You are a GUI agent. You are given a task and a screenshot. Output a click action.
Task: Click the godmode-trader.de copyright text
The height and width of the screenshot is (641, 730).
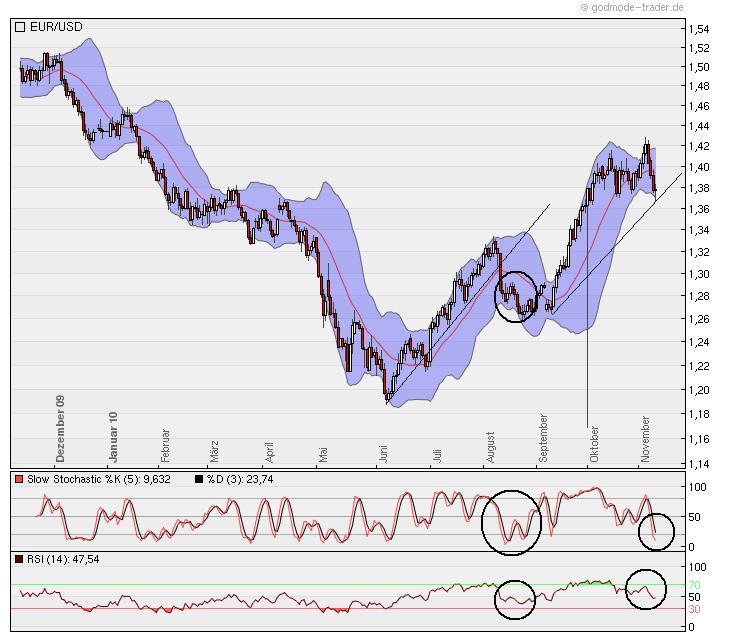633,7
